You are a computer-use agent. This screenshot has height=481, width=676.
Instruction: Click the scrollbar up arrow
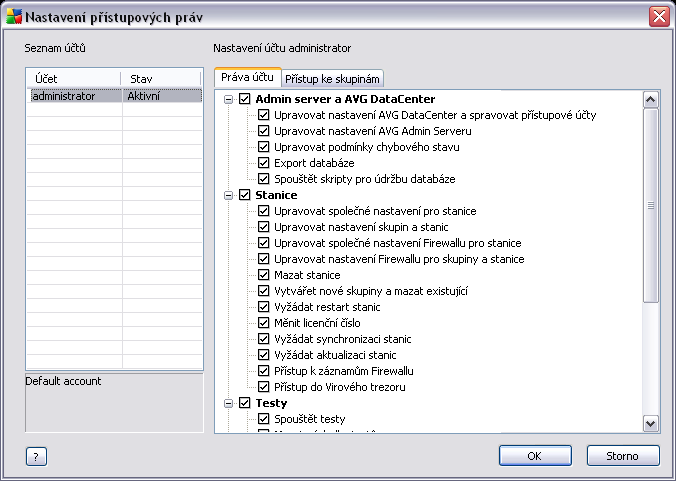click(650, 100)
